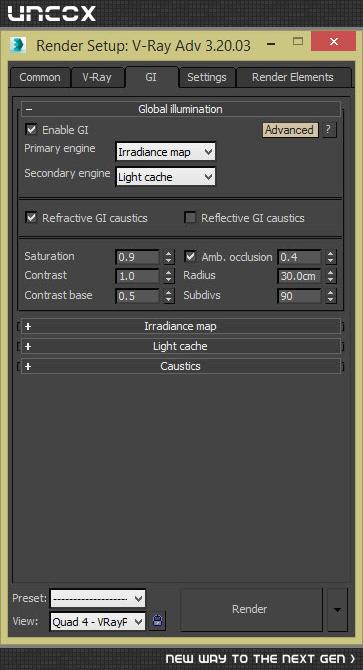363x670 pixels.
Task: Click the Amb. occlusion amount field
Action: point(299,258)
